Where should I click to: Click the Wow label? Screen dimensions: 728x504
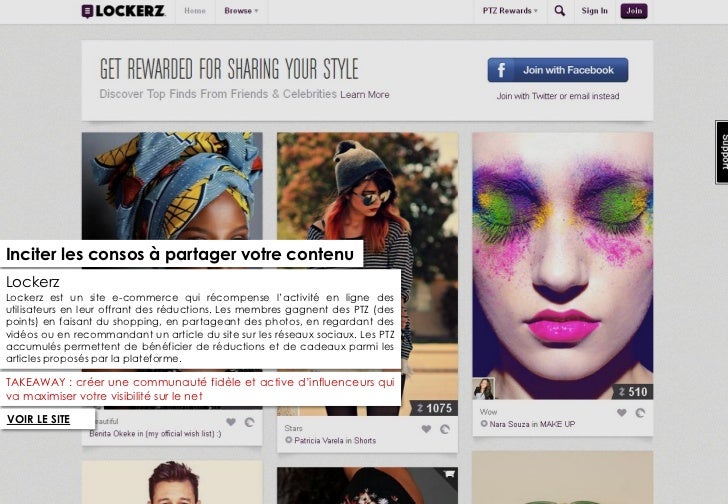pyautogui.click(x=488, y=412)
